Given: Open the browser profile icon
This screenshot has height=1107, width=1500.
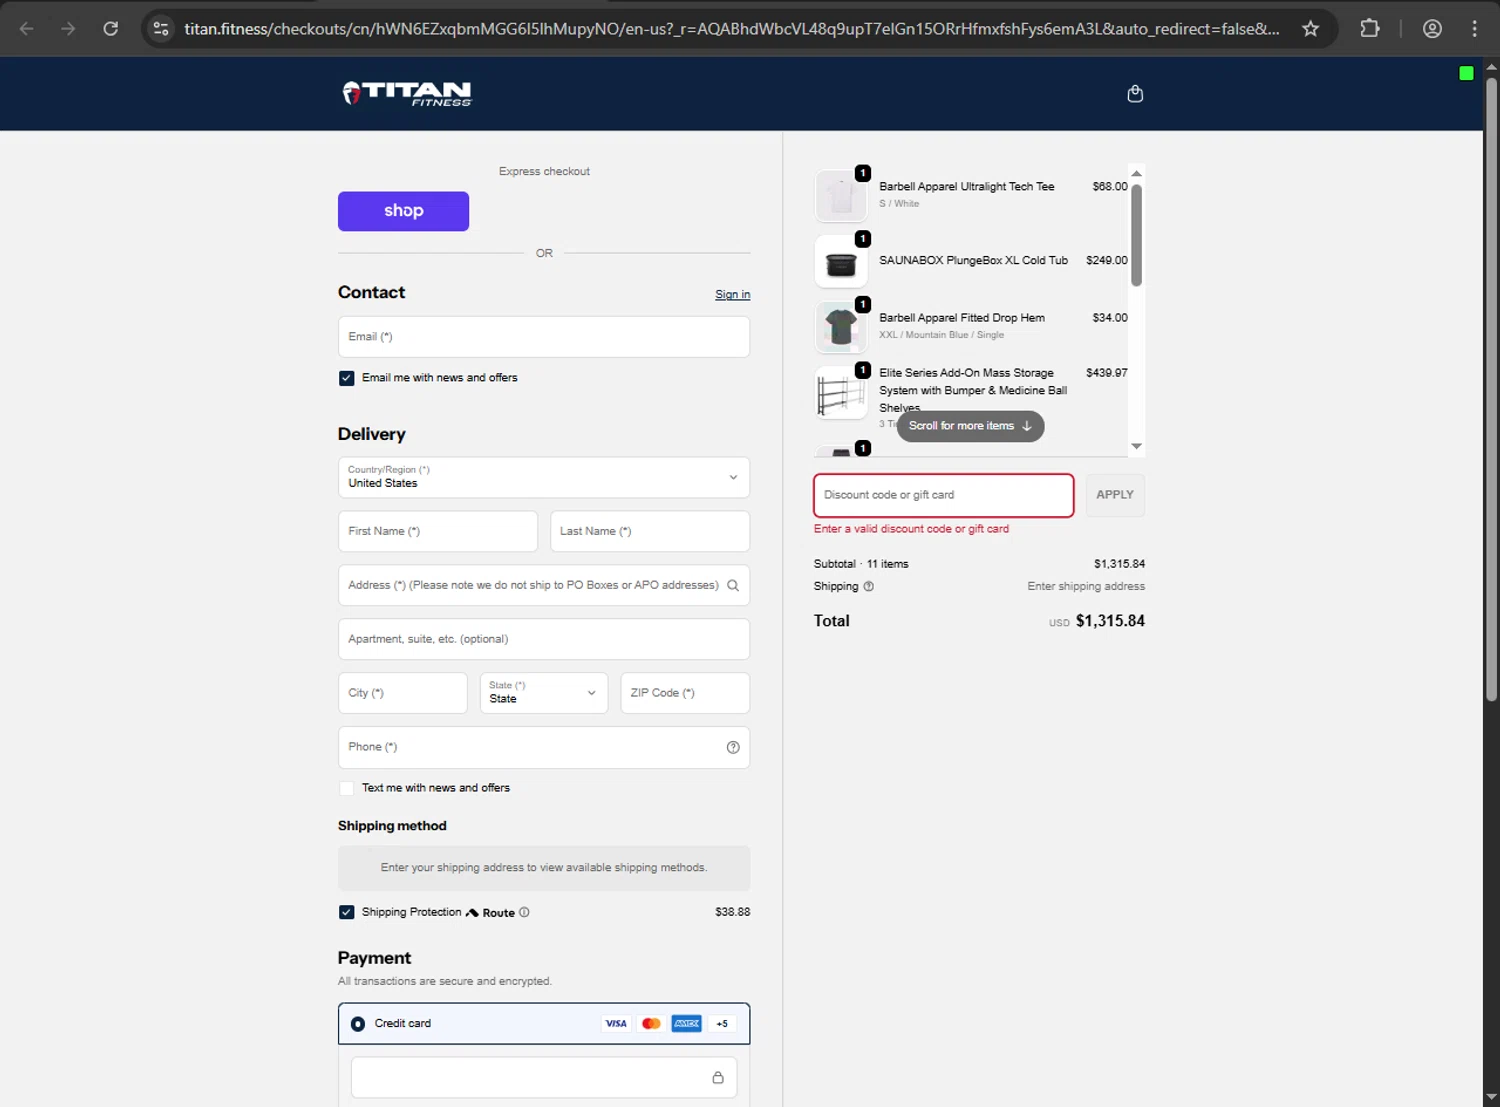Looking at the screenshot, I should [1432, 29].
